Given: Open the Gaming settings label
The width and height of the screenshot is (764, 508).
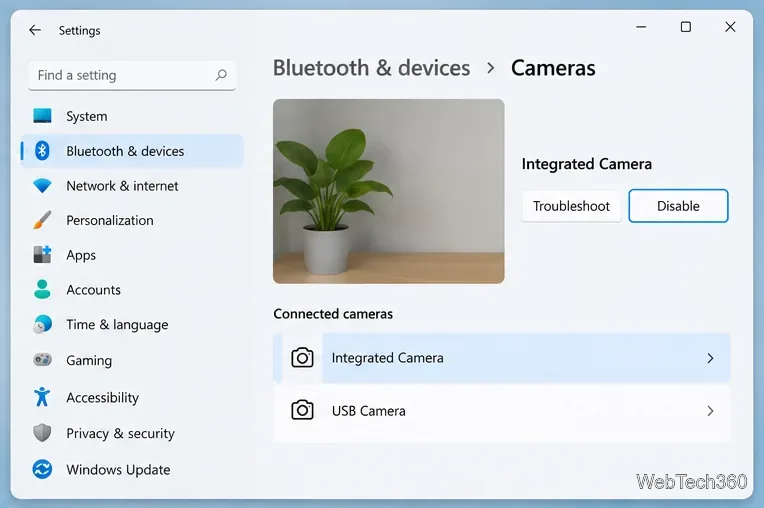Looking at the screenshot, I should pyautogui.click(x=89, y=360).
